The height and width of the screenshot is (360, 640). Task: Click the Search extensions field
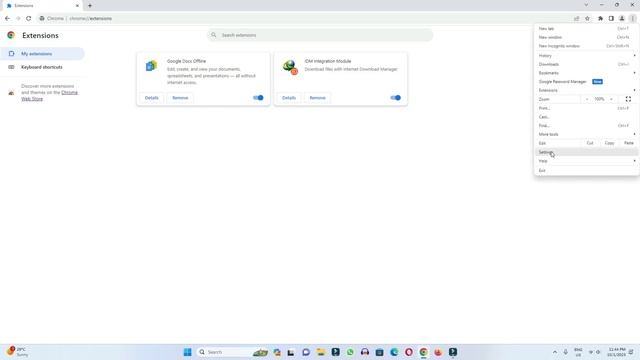coord(320,35)
